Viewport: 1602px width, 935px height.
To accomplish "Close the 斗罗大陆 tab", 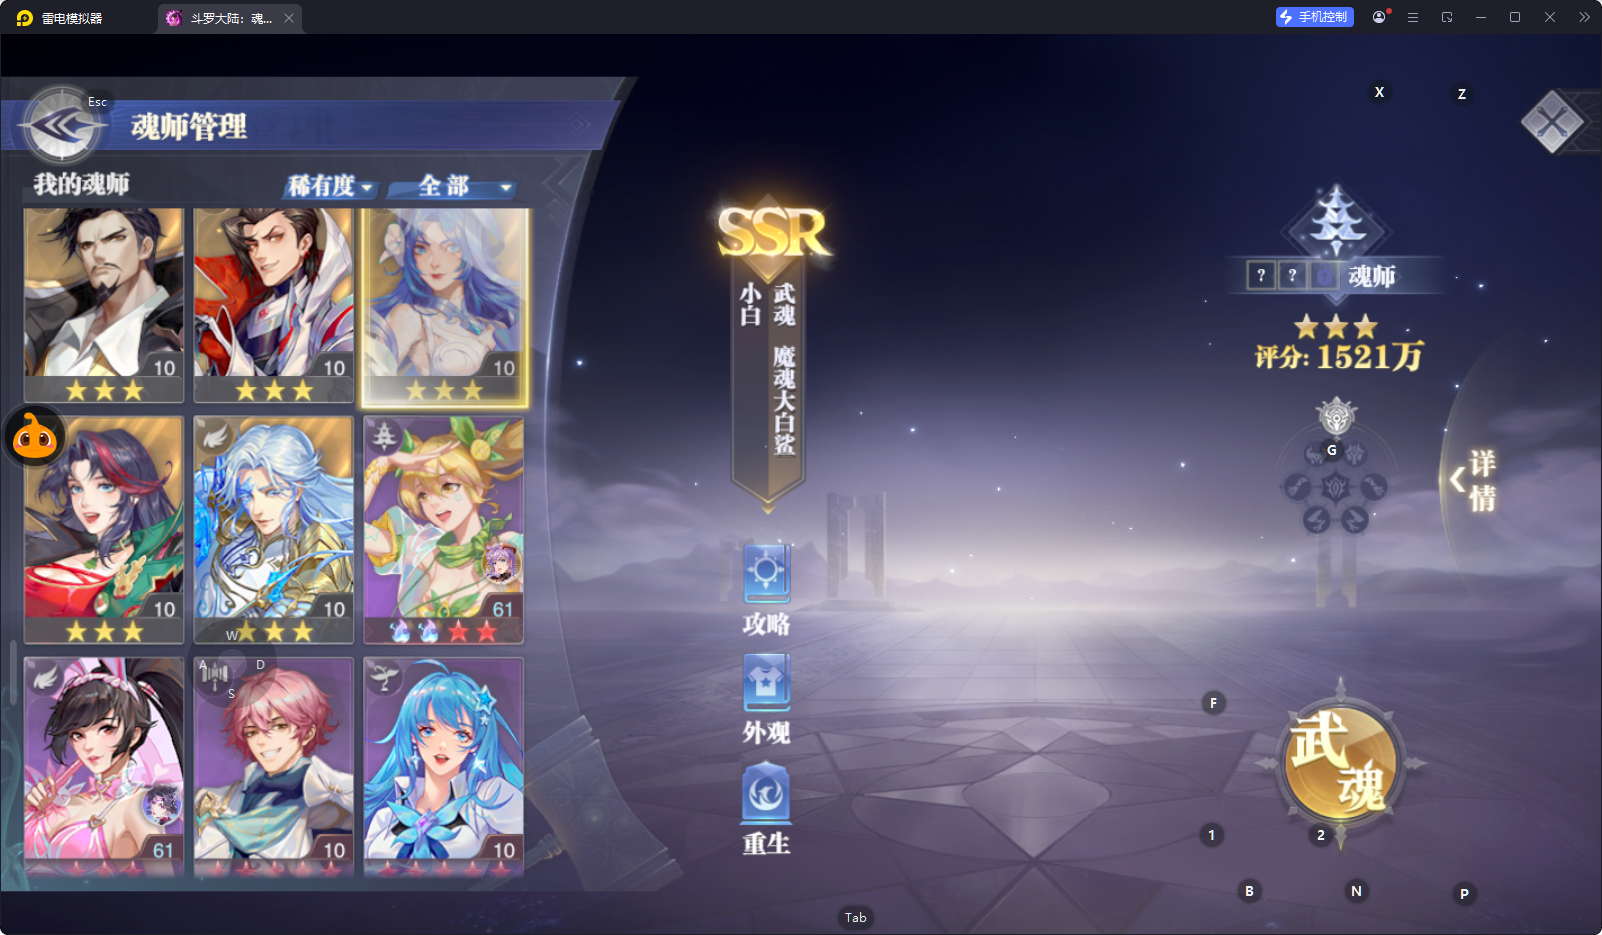I will point(289,18).
